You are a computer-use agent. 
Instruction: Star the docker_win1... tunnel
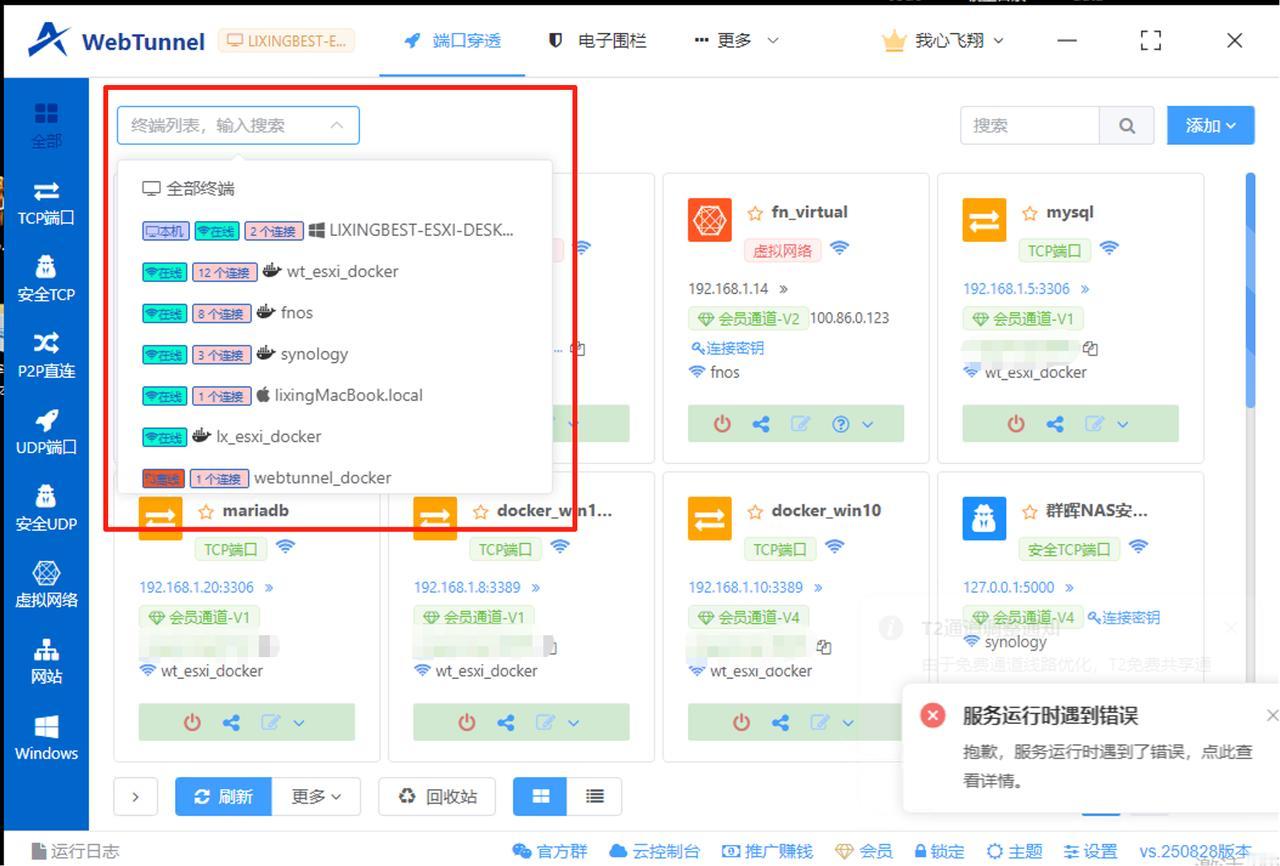[480, 511]
